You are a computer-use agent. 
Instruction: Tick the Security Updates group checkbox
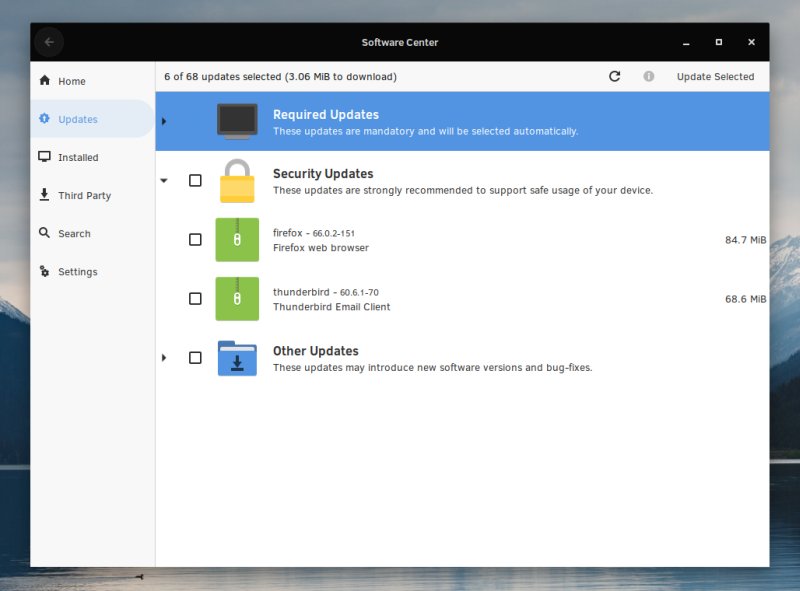[195, 181]
